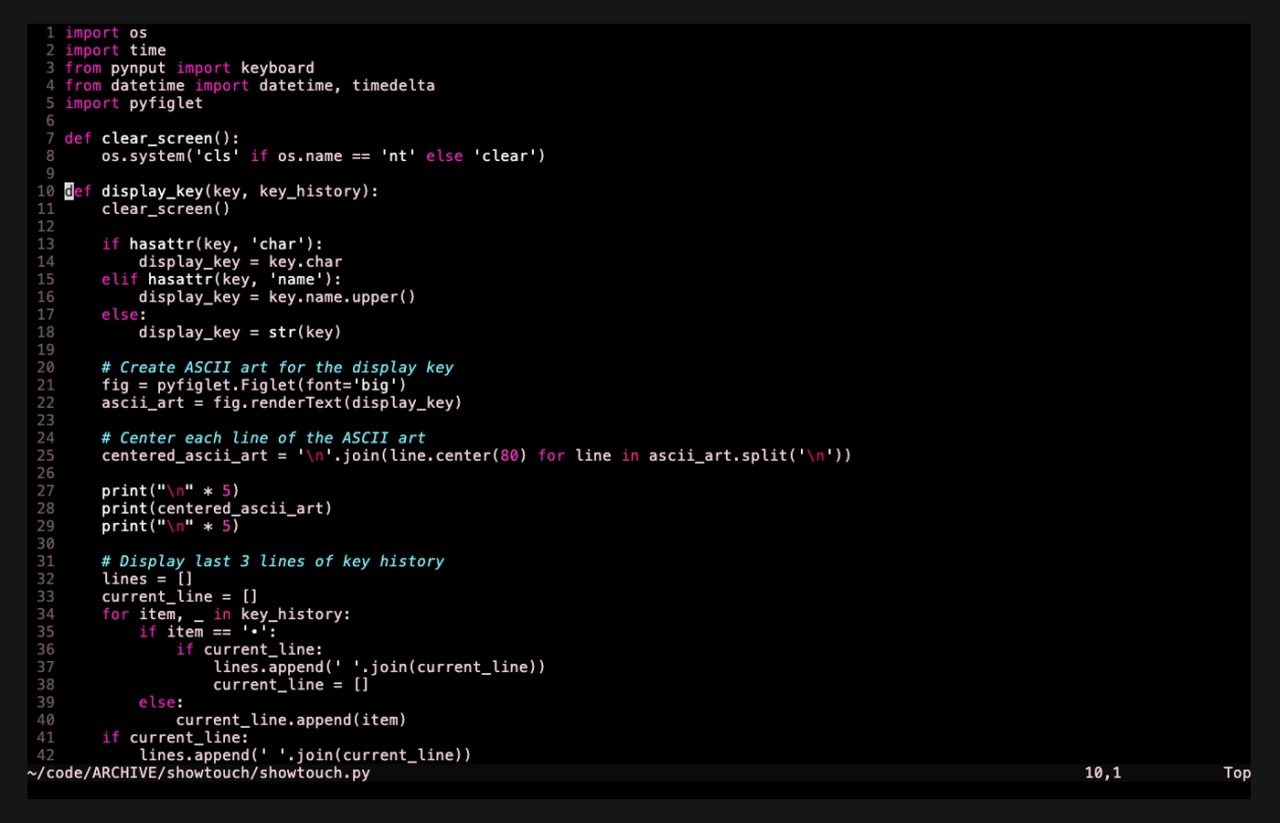Click 'key.name.upper()' on line 16
The image size is (1280, 823).
(x=342, y=297)
